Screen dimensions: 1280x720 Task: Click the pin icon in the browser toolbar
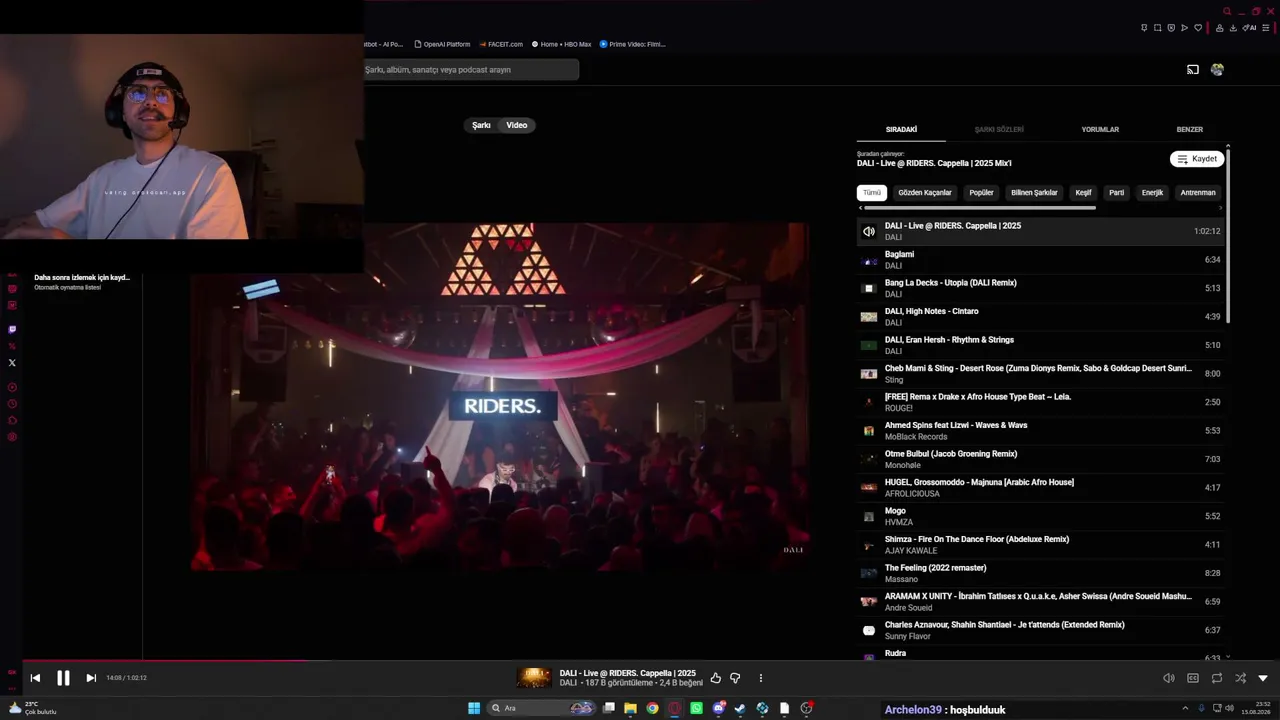(1144, 28)
